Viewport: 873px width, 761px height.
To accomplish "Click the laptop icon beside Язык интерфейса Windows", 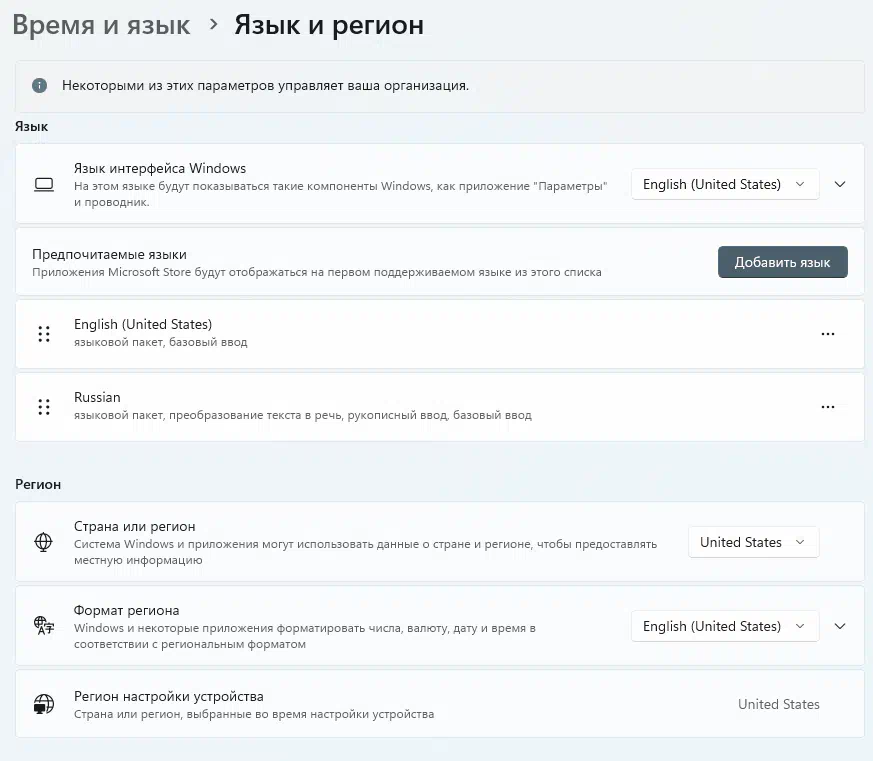I will coord(43,184).
